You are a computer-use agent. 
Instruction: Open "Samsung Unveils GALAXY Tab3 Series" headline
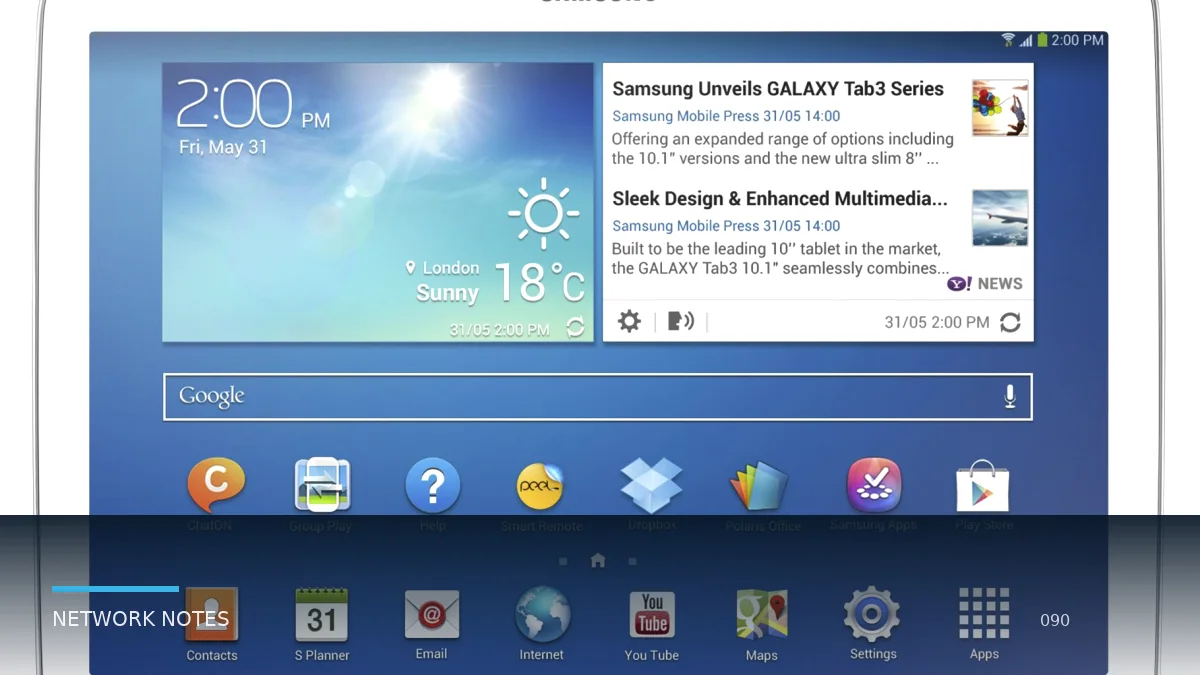click(778, 89)
